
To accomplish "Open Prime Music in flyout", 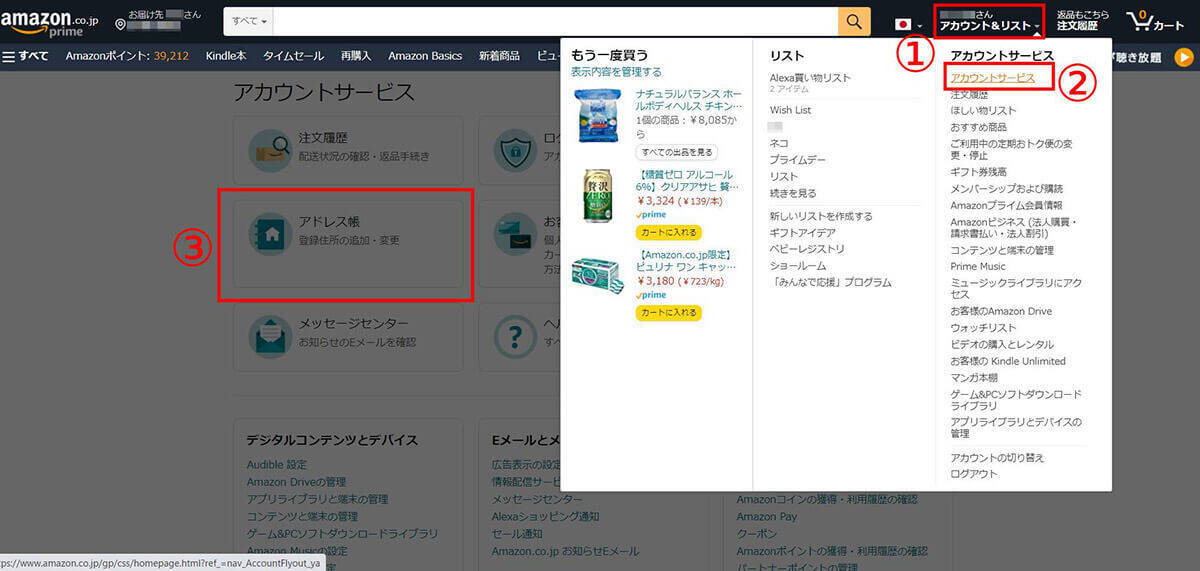I will 978,267.
